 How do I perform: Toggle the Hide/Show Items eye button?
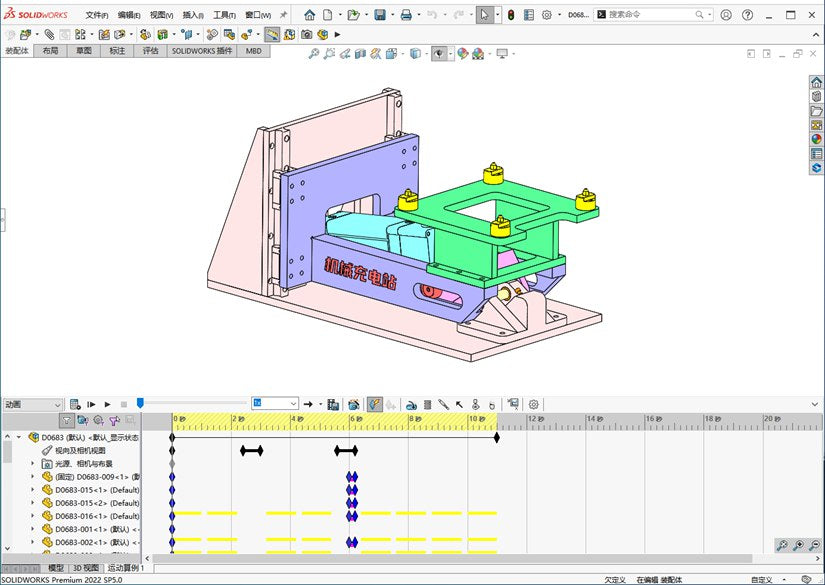(439, 53)
